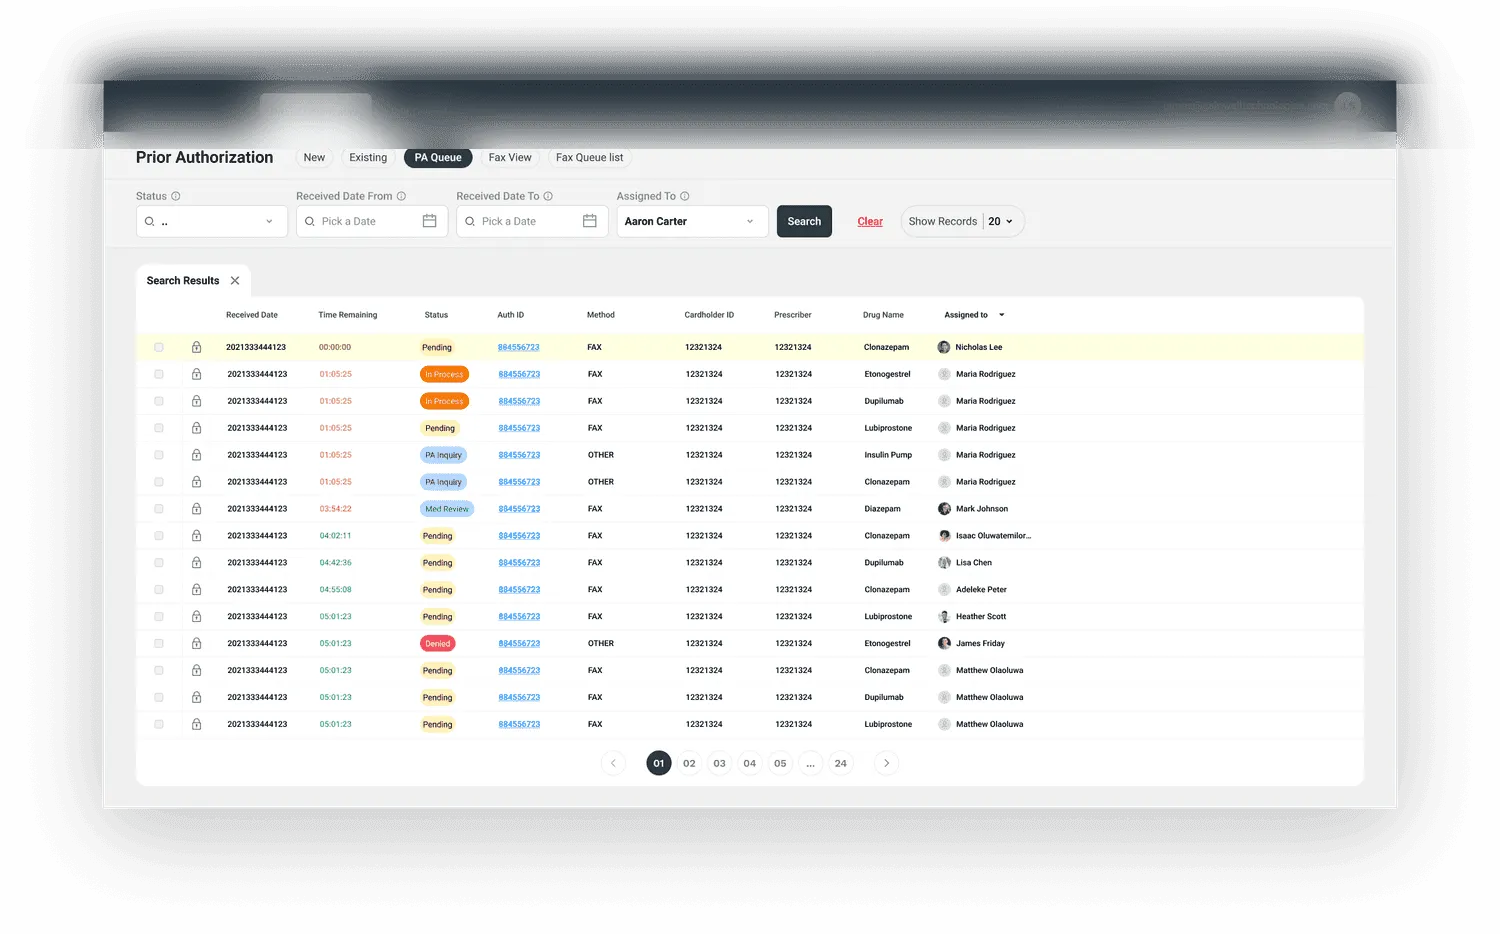Click the Clear link
This screenshot has height=934, width=1500.
[870, 222]
